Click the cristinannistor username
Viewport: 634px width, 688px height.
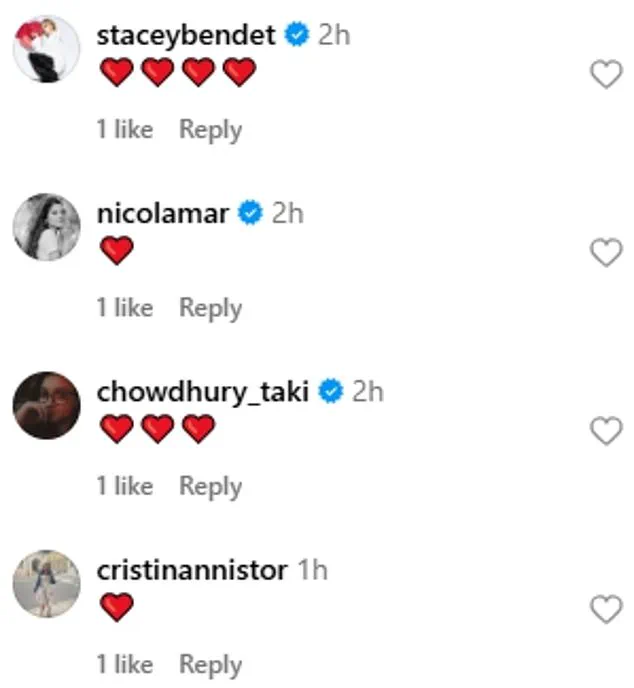(x=192, y=570)
